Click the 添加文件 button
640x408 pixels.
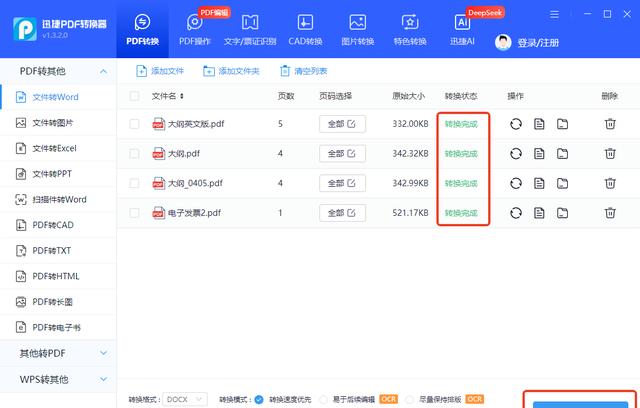click(x=160, y=71)
